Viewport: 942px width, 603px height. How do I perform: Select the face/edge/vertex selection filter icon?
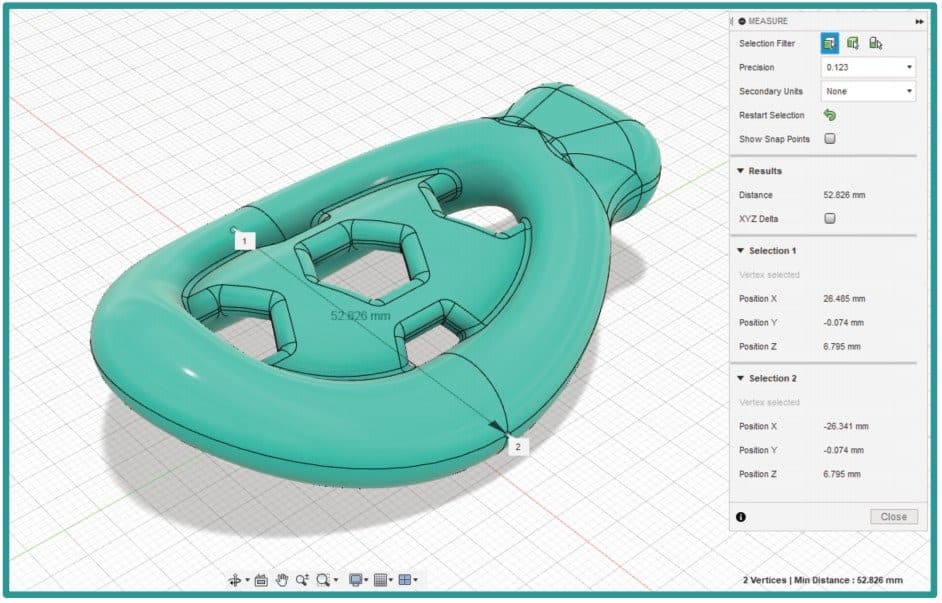[x=829, y=43]
